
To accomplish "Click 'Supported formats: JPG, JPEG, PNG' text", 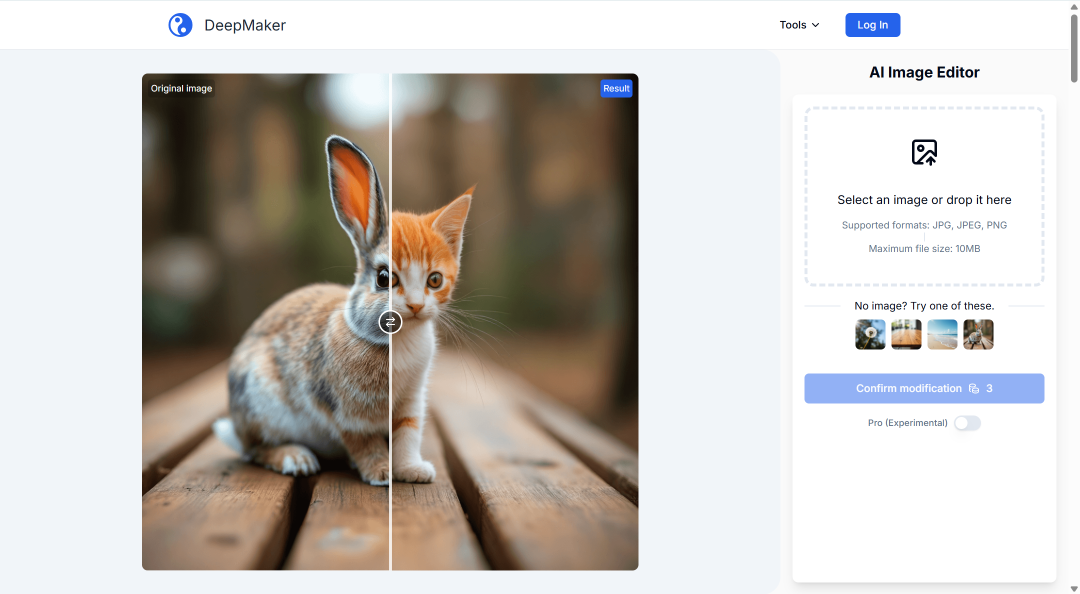I will point(924,225).
